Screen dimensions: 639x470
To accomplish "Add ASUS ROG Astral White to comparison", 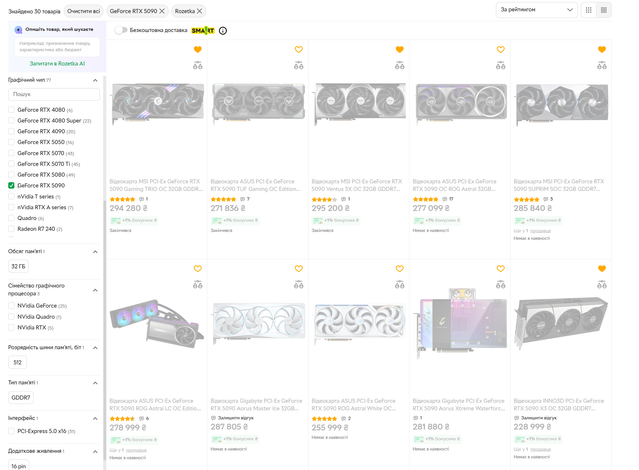I will tap(400, 285).
